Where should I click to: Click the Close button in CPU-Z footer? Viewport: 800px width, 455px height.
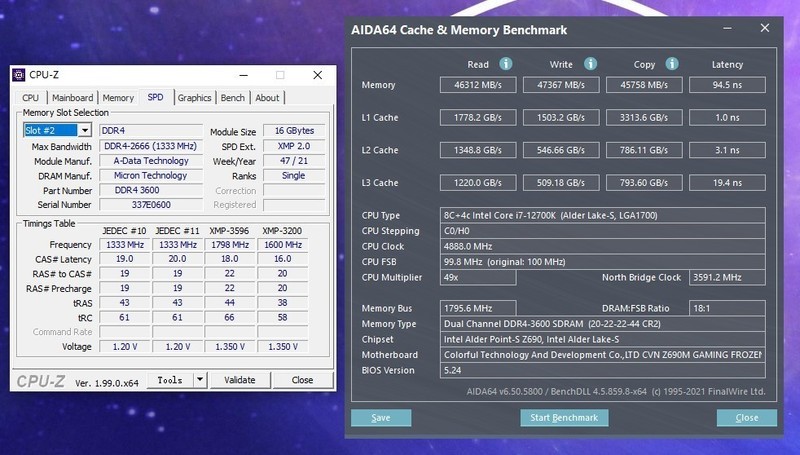tap(303, 380)
